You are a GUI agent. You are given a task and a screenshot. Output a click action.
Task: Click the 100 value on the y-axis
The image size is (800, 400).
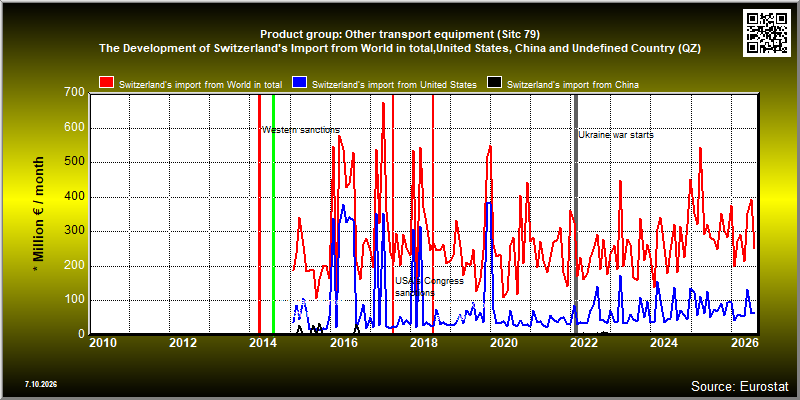74,300
